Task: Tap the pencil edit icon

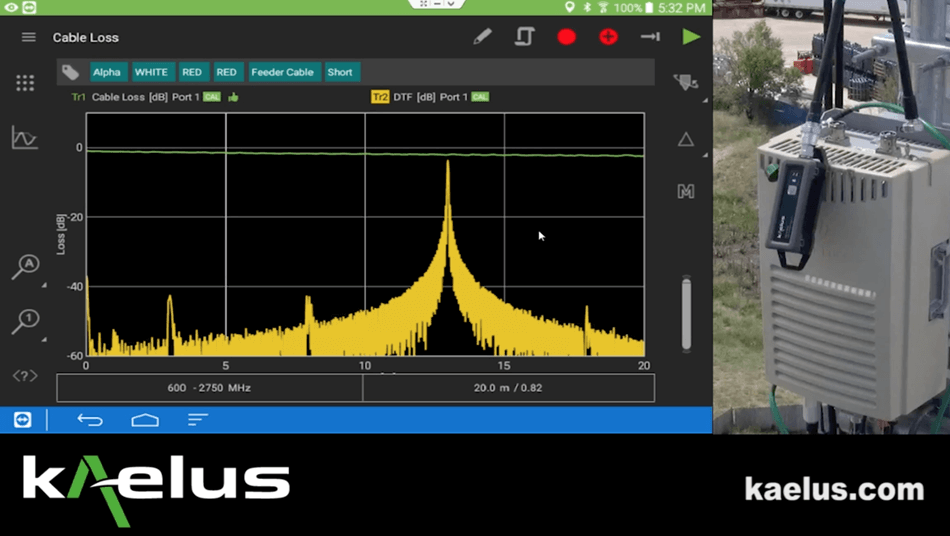Action: click(x=482, y=37)
